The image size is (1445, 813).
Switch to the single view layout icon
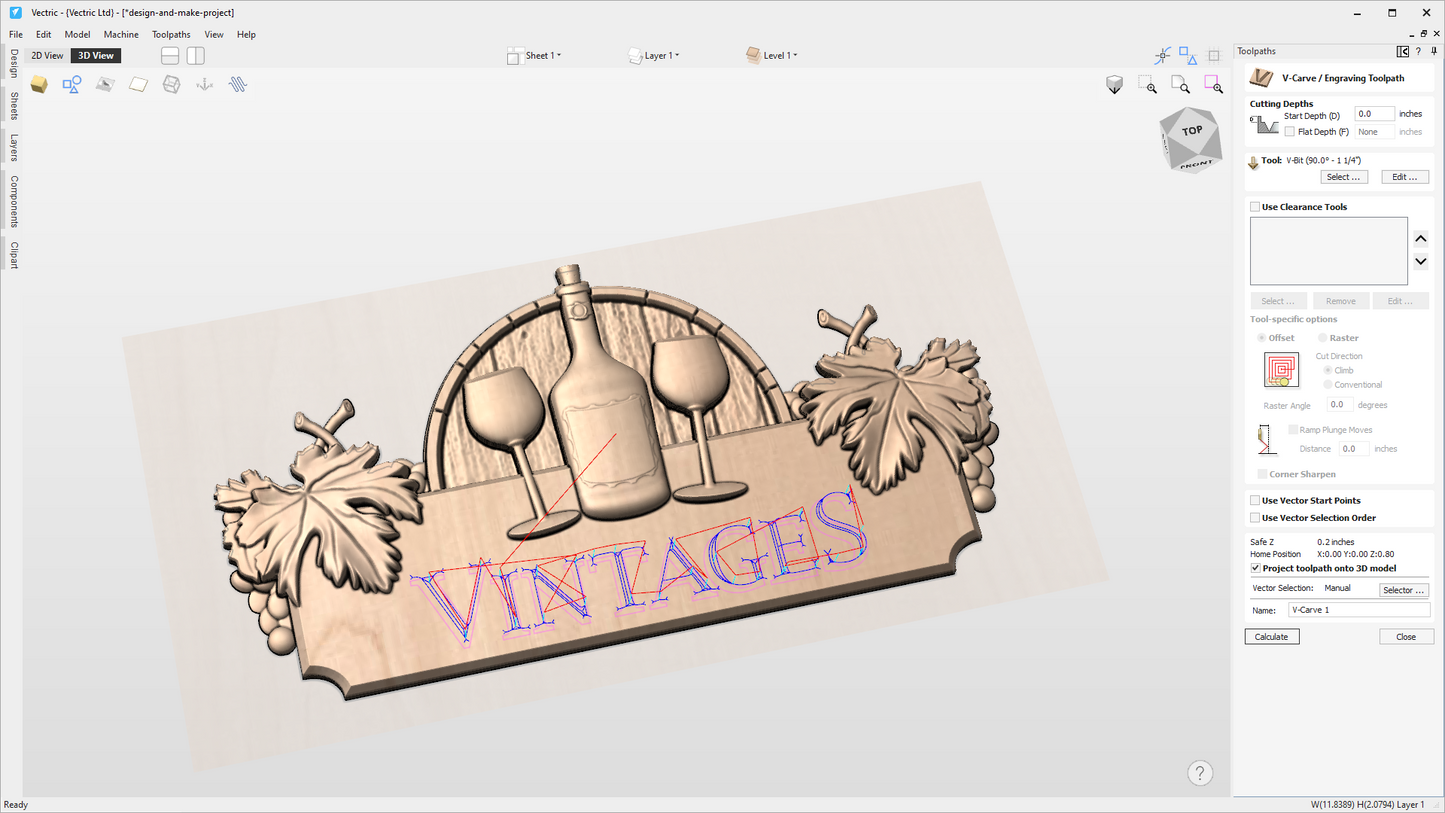169,55
